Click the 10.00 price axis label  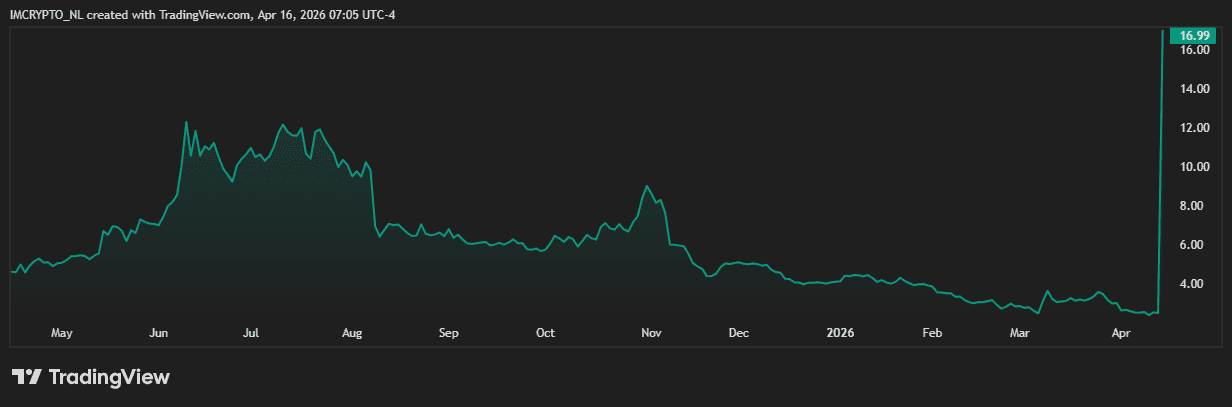[1195, 167]
